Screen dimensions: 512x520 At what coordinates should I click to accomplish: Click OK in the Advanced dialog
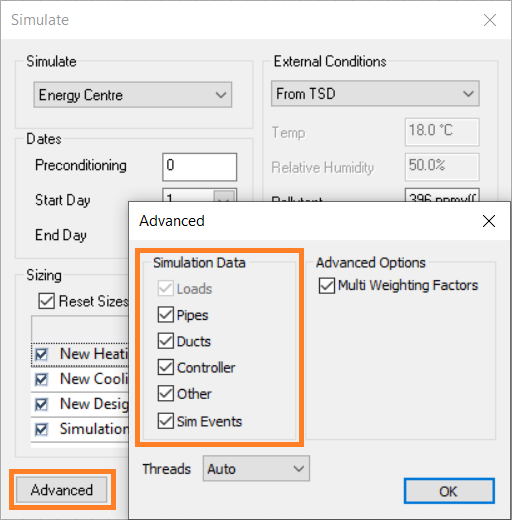coord(449,491)
